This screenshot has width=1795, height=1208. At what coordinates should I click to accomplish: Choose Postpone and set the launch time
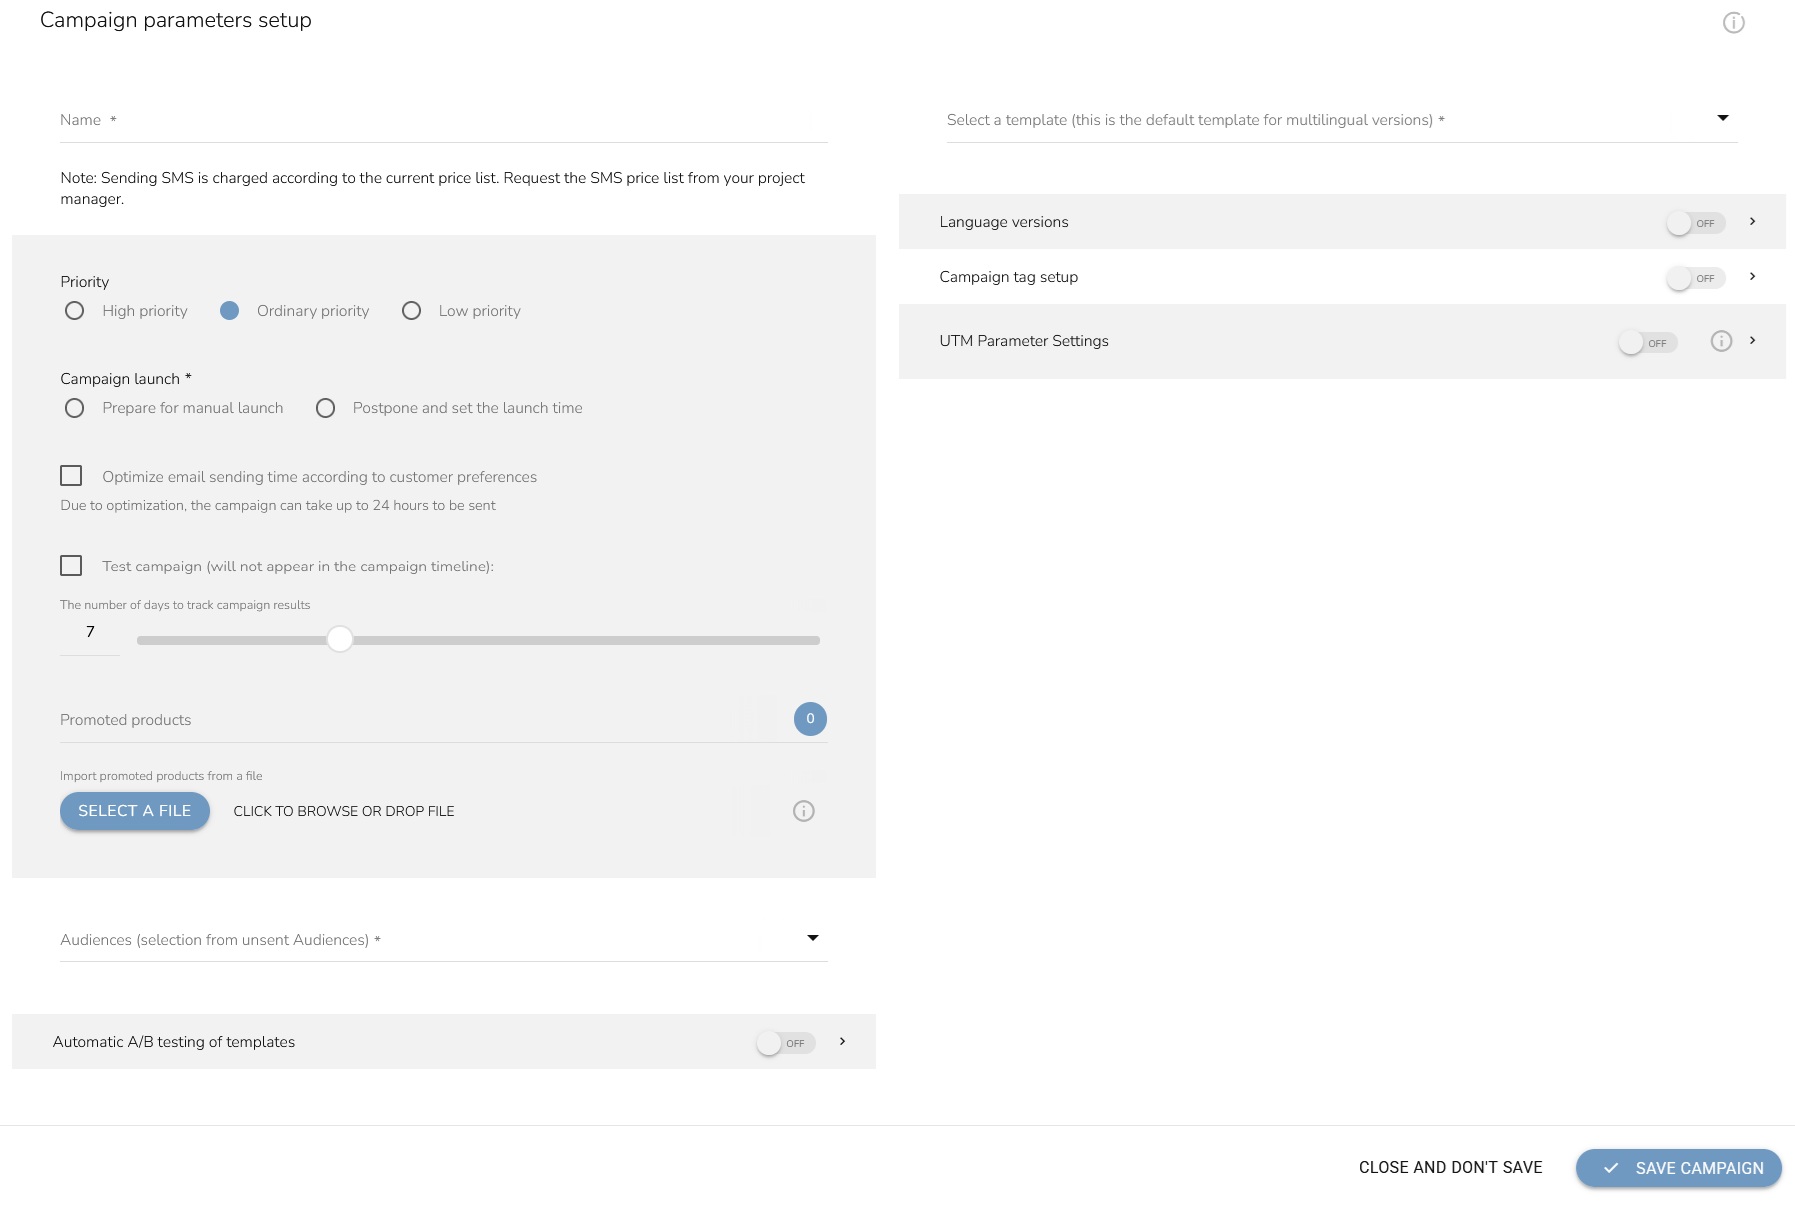click(x=325, y=408)
